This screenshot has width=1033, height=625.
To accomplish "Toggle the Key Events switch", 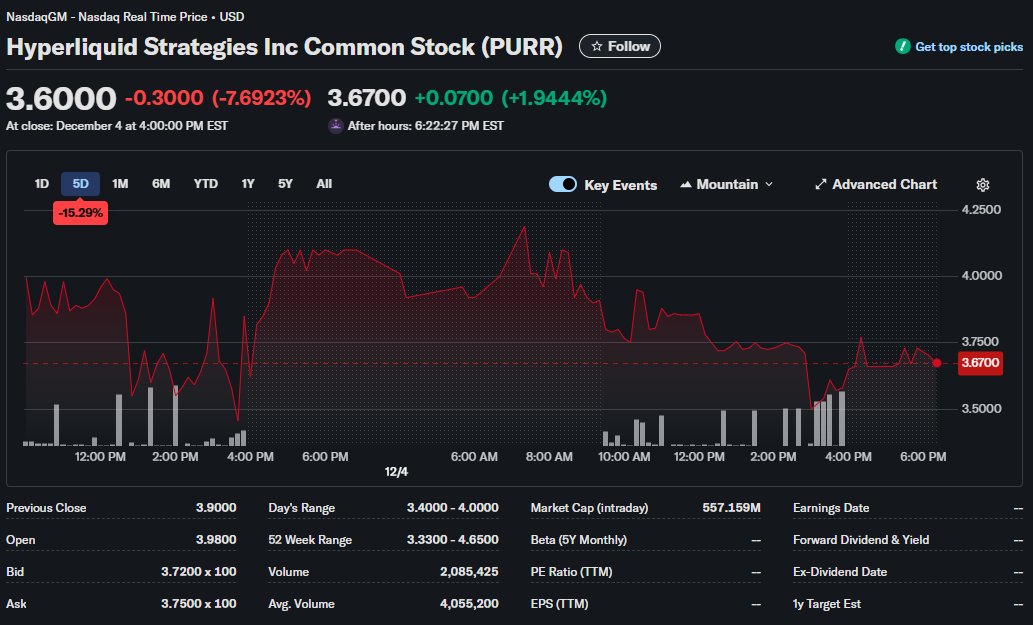I will tap(563, 185).
